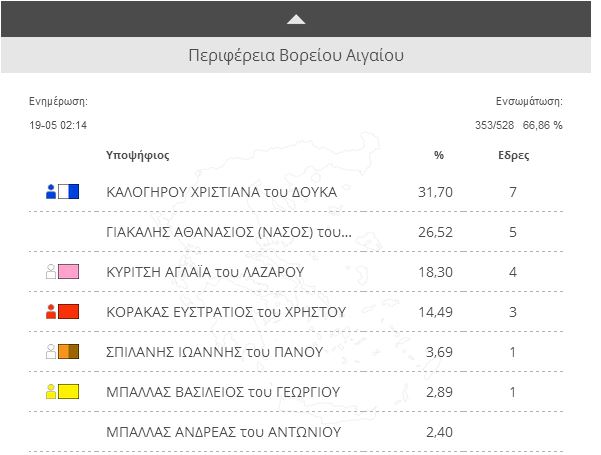Click red person icon beside ΚΟΡΑΚΑΣ
The height and width of the screenshot is (455, 601).
pos(51,311)
